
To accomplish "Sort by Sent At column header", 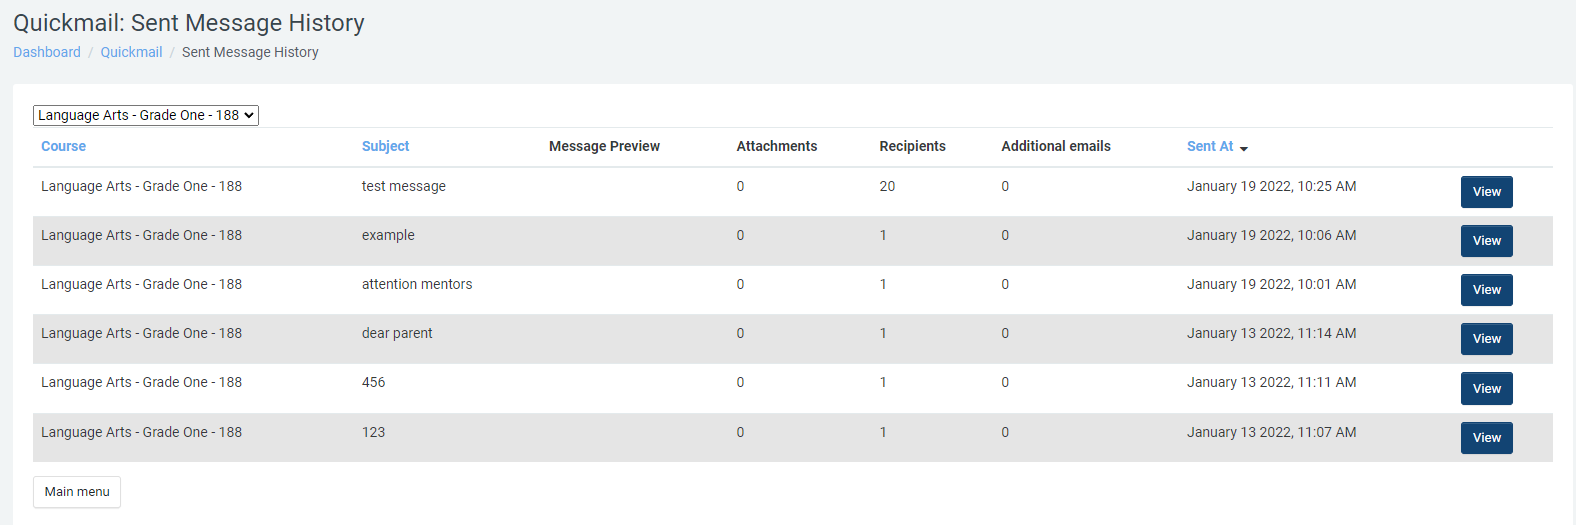I will [x=1209, y=146].
